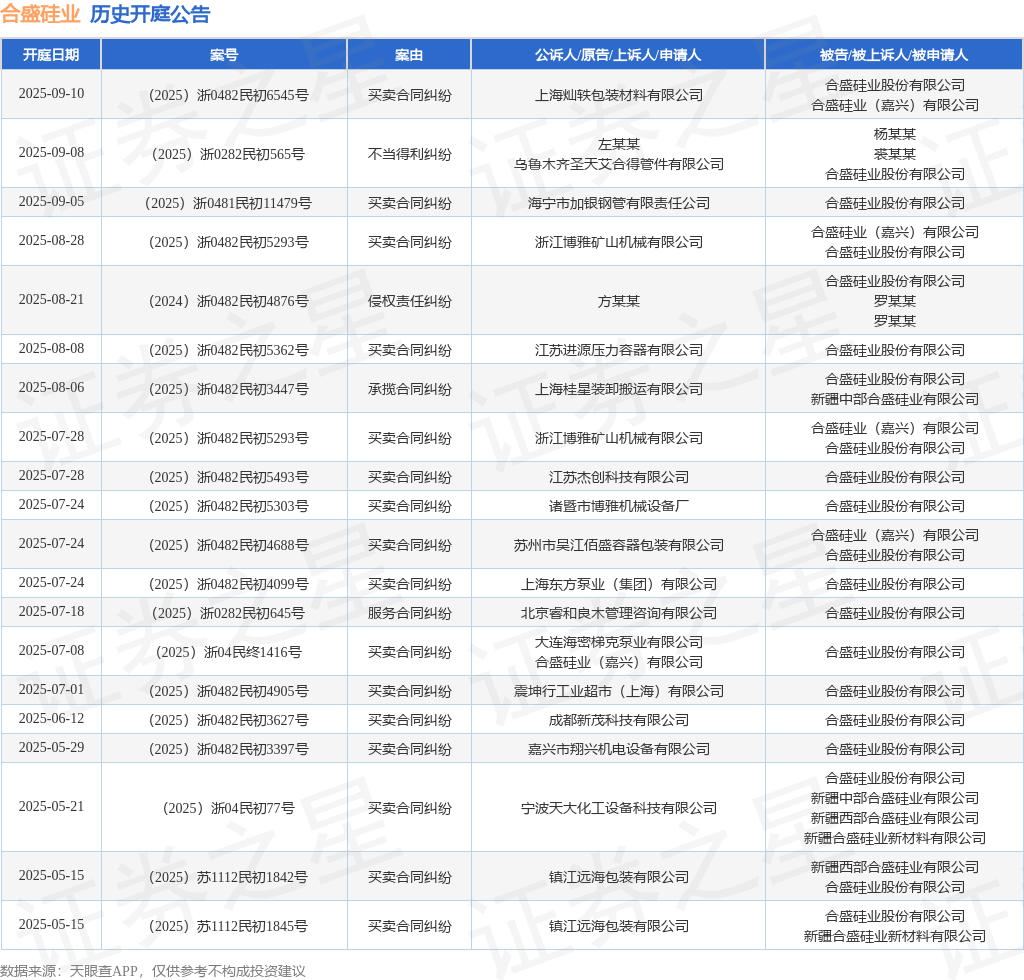The height and width of the screenshot is (980, 1024).
Task: Click date cell 2025-08-06
Action: (x=52, y=387)
